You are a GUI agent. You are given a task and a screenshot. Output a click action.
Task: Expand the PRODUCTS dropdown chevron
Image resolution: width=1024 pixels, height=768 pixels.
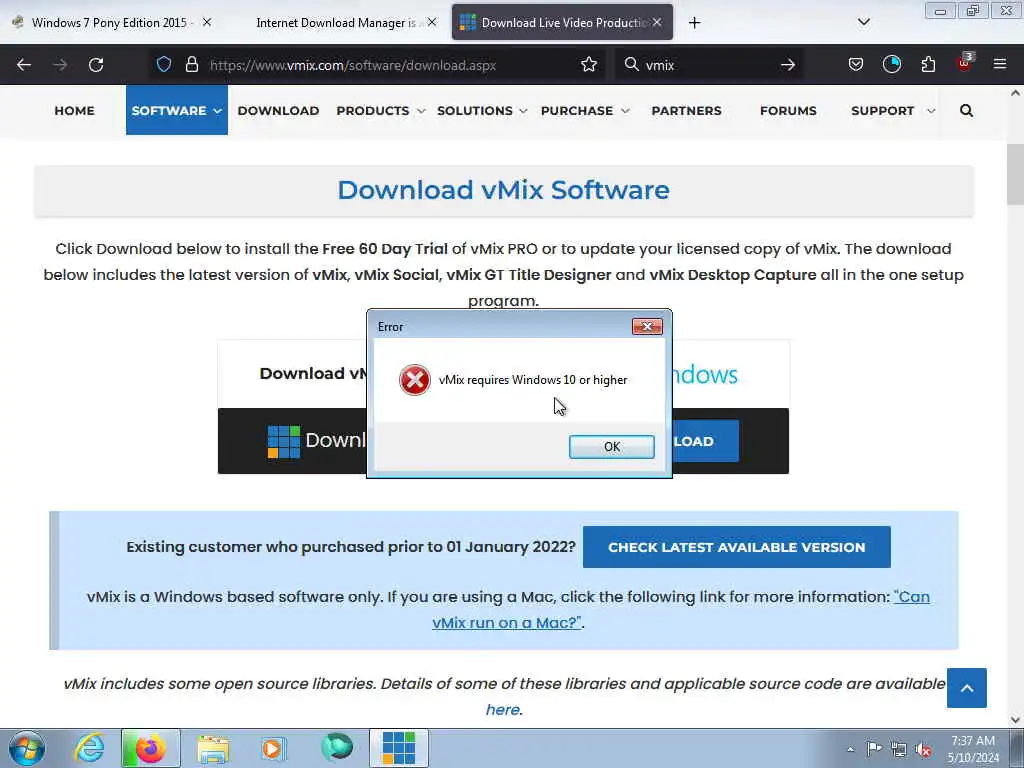(421, 111)
